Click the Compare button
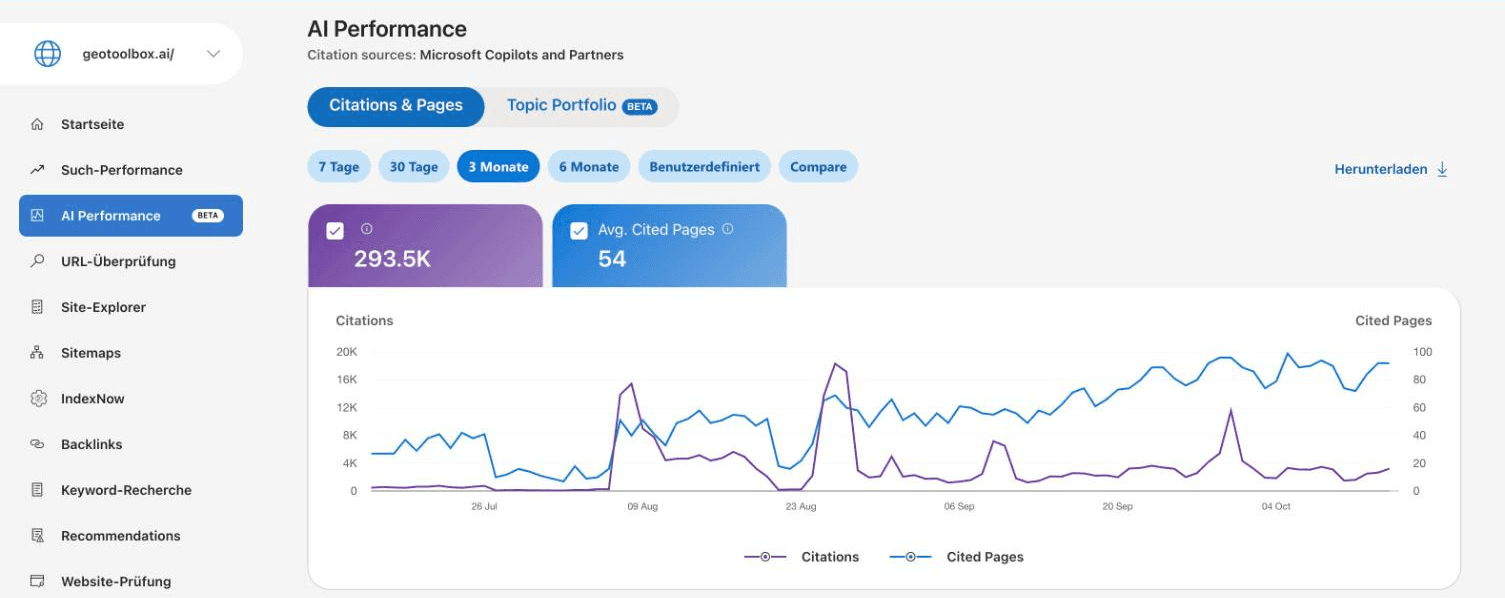This screenshot has height=598, width=1505. pos(818,167)
